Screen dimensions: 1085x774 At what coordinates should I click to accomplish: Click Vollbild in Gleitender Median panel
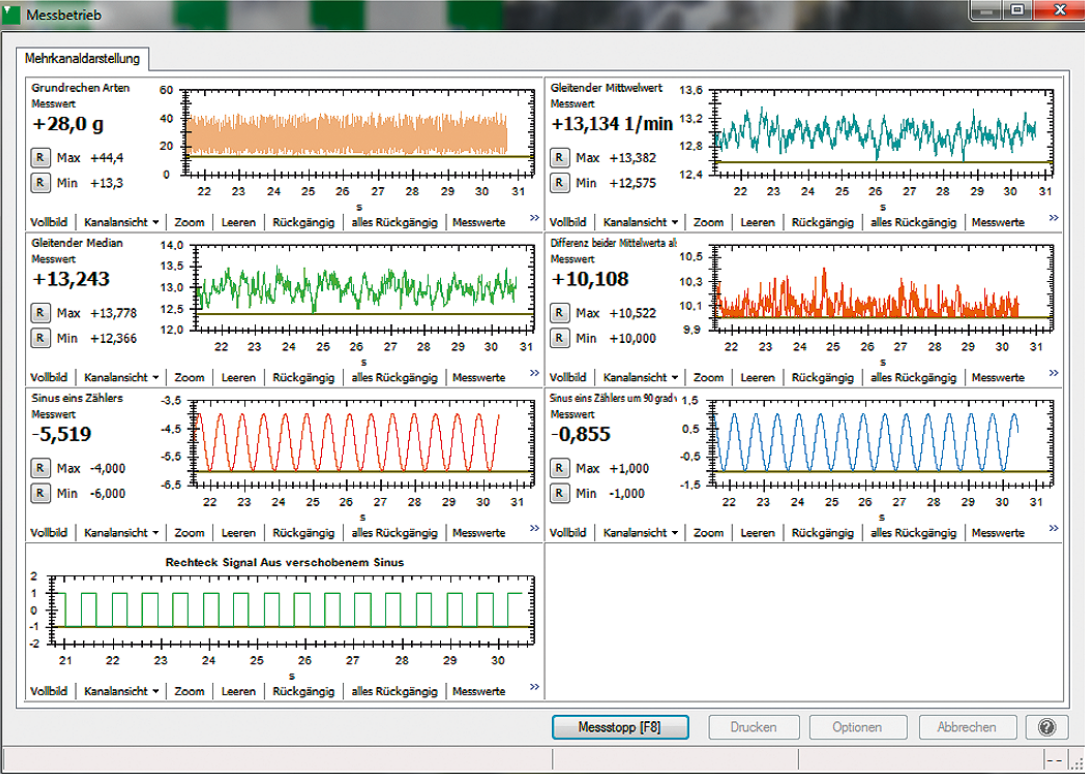pyautogui.click(x=49, y=377)
